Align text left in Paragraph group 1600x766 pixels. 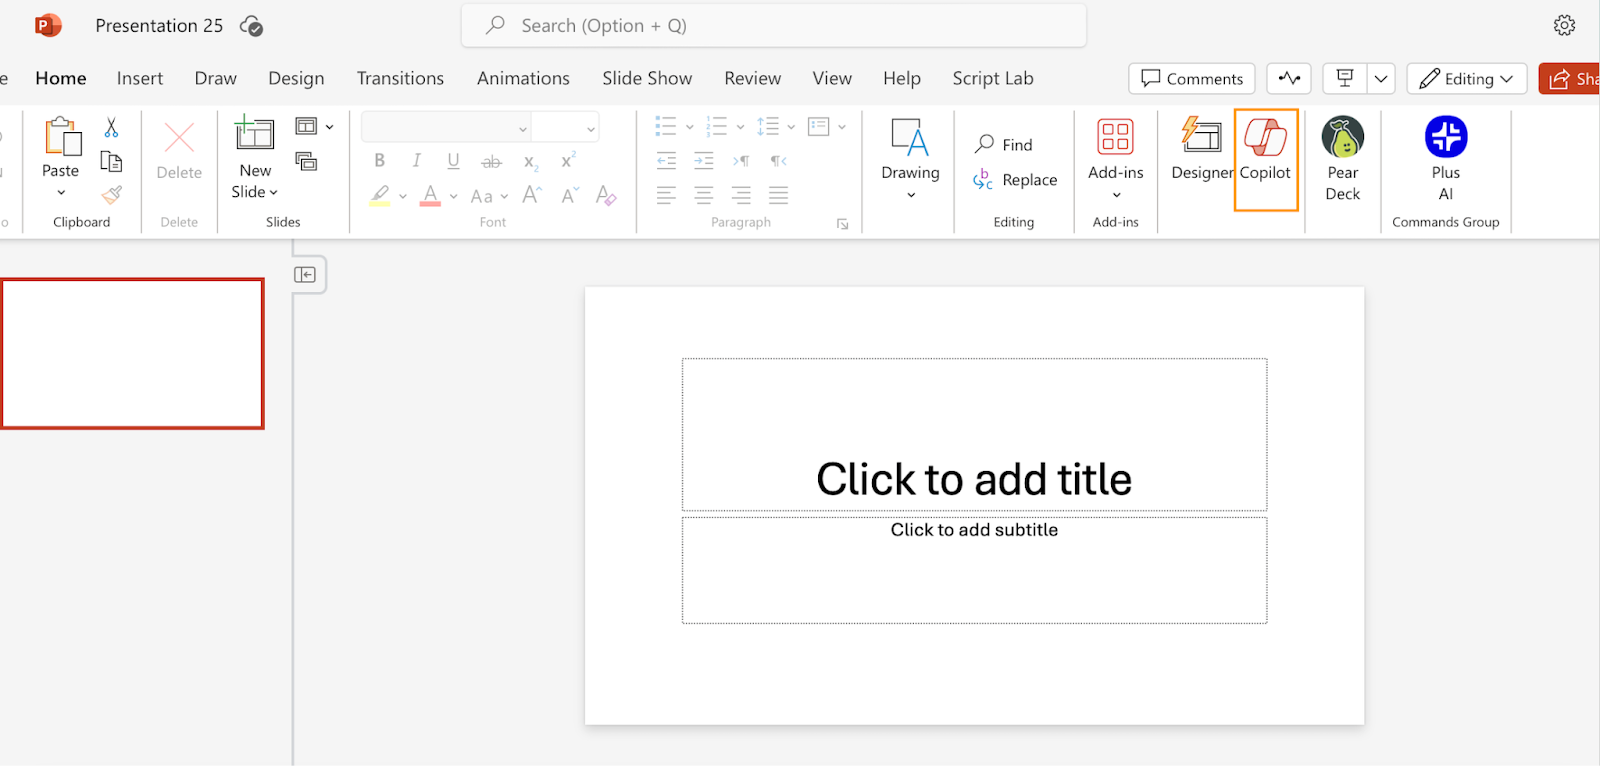tap(666, 195)
